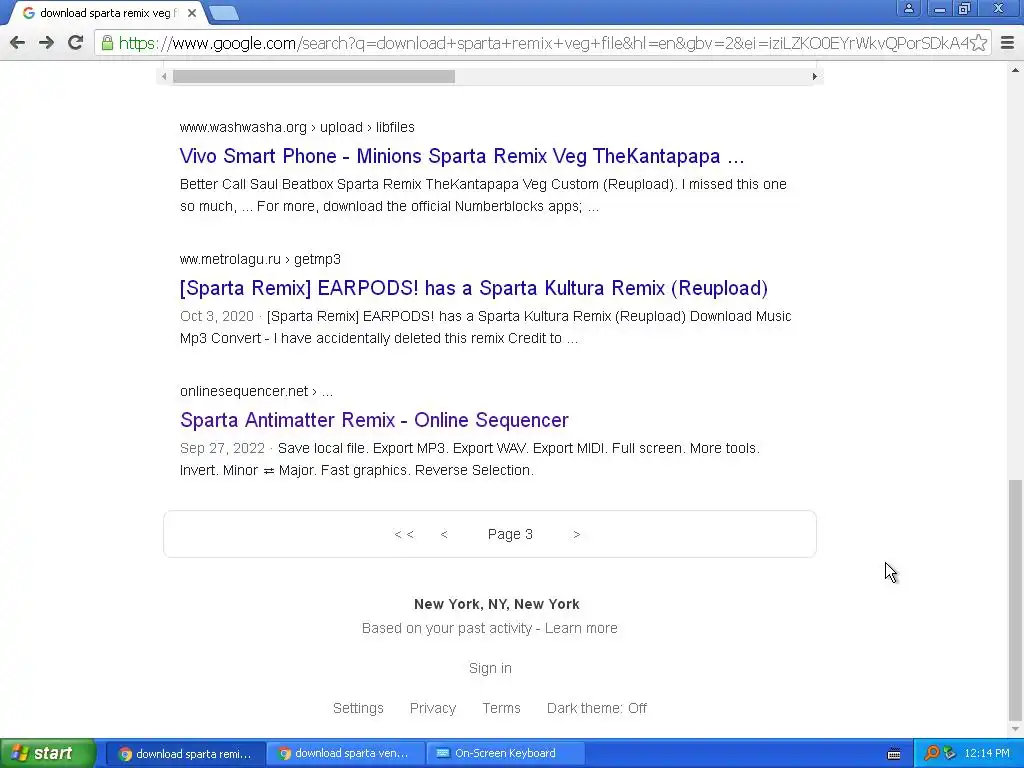Open Sparta Antimatter Remix Online Sequencer result

point(374,420)
